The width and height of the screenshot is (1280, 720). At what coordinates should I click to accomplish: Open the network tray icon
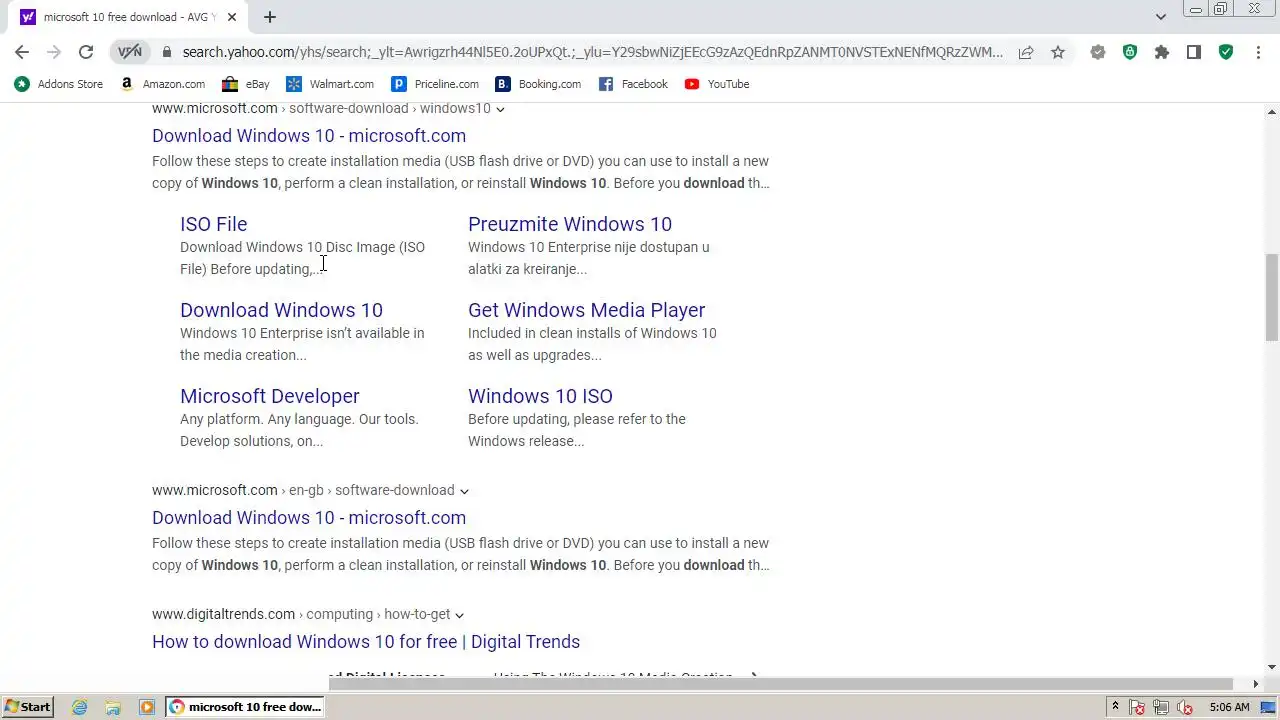(x=1161, y=707)
